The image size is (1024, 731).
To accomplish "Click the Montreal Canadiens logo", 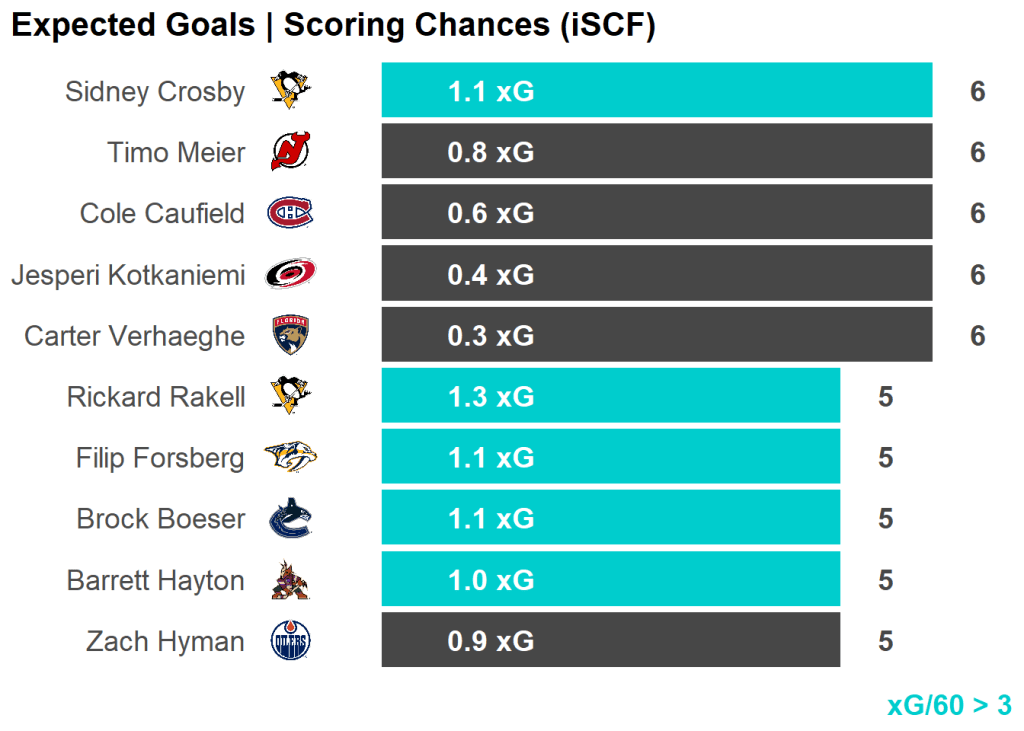I will click(290, 213).
